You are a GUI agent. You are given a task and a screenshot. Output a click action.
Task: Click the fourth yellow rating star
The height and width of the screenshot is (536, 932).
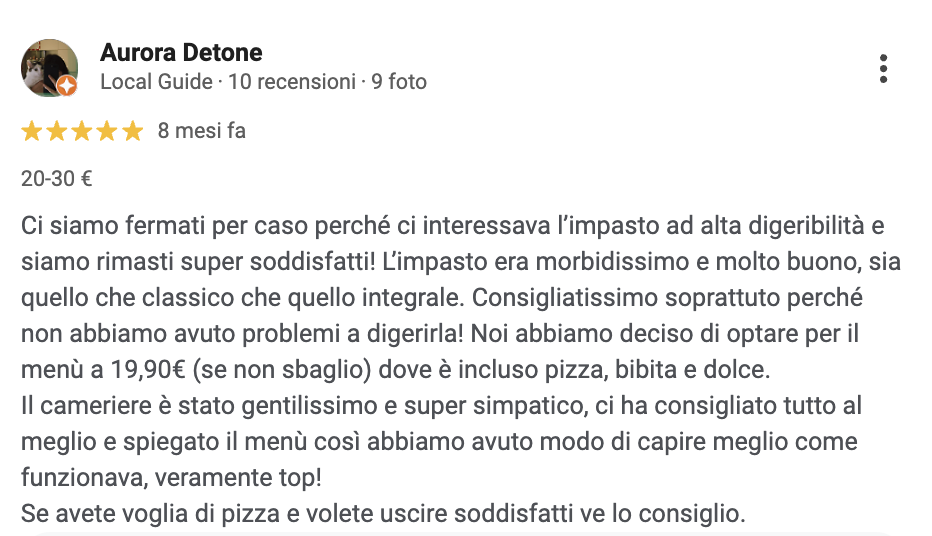[108, 131]
